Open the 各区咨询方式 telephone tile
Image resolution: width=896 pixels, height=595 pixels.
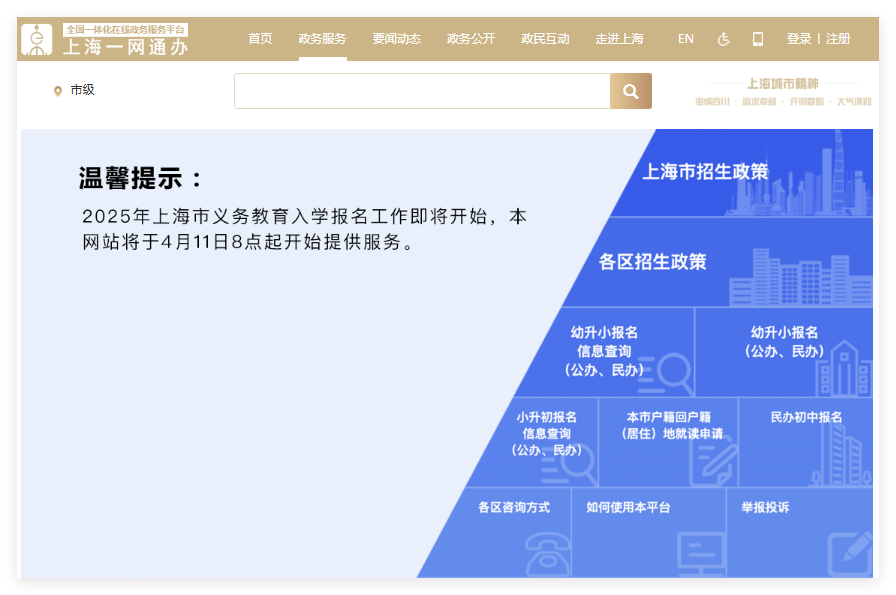(514, 532)
